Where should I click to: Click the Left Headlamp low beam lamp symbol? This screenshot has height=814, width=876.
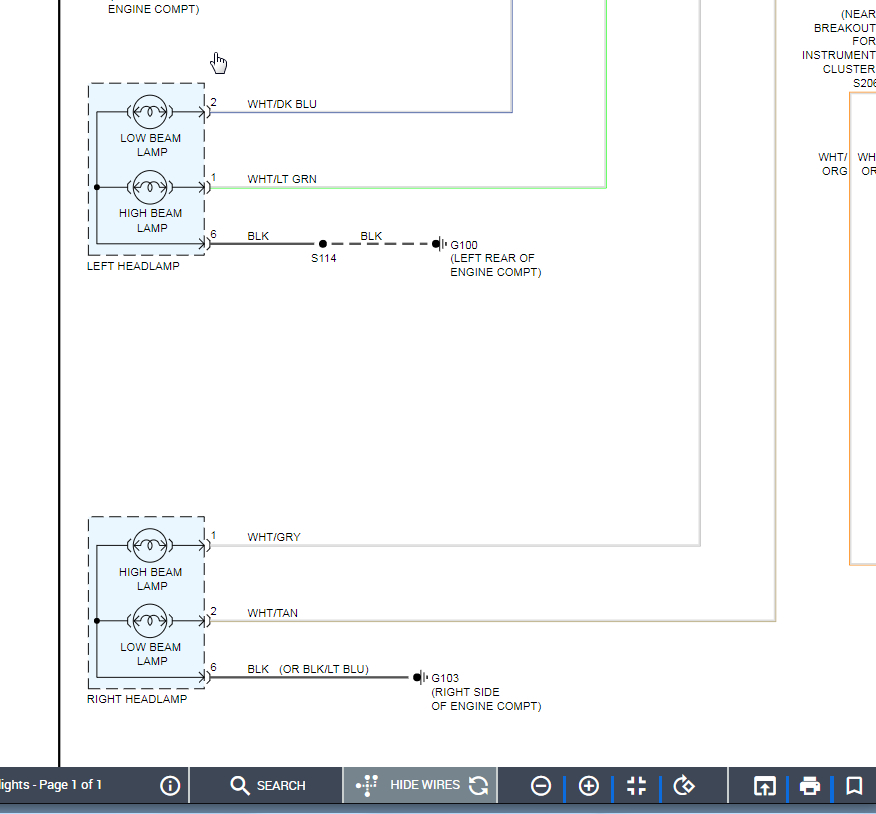click(150, 111)
